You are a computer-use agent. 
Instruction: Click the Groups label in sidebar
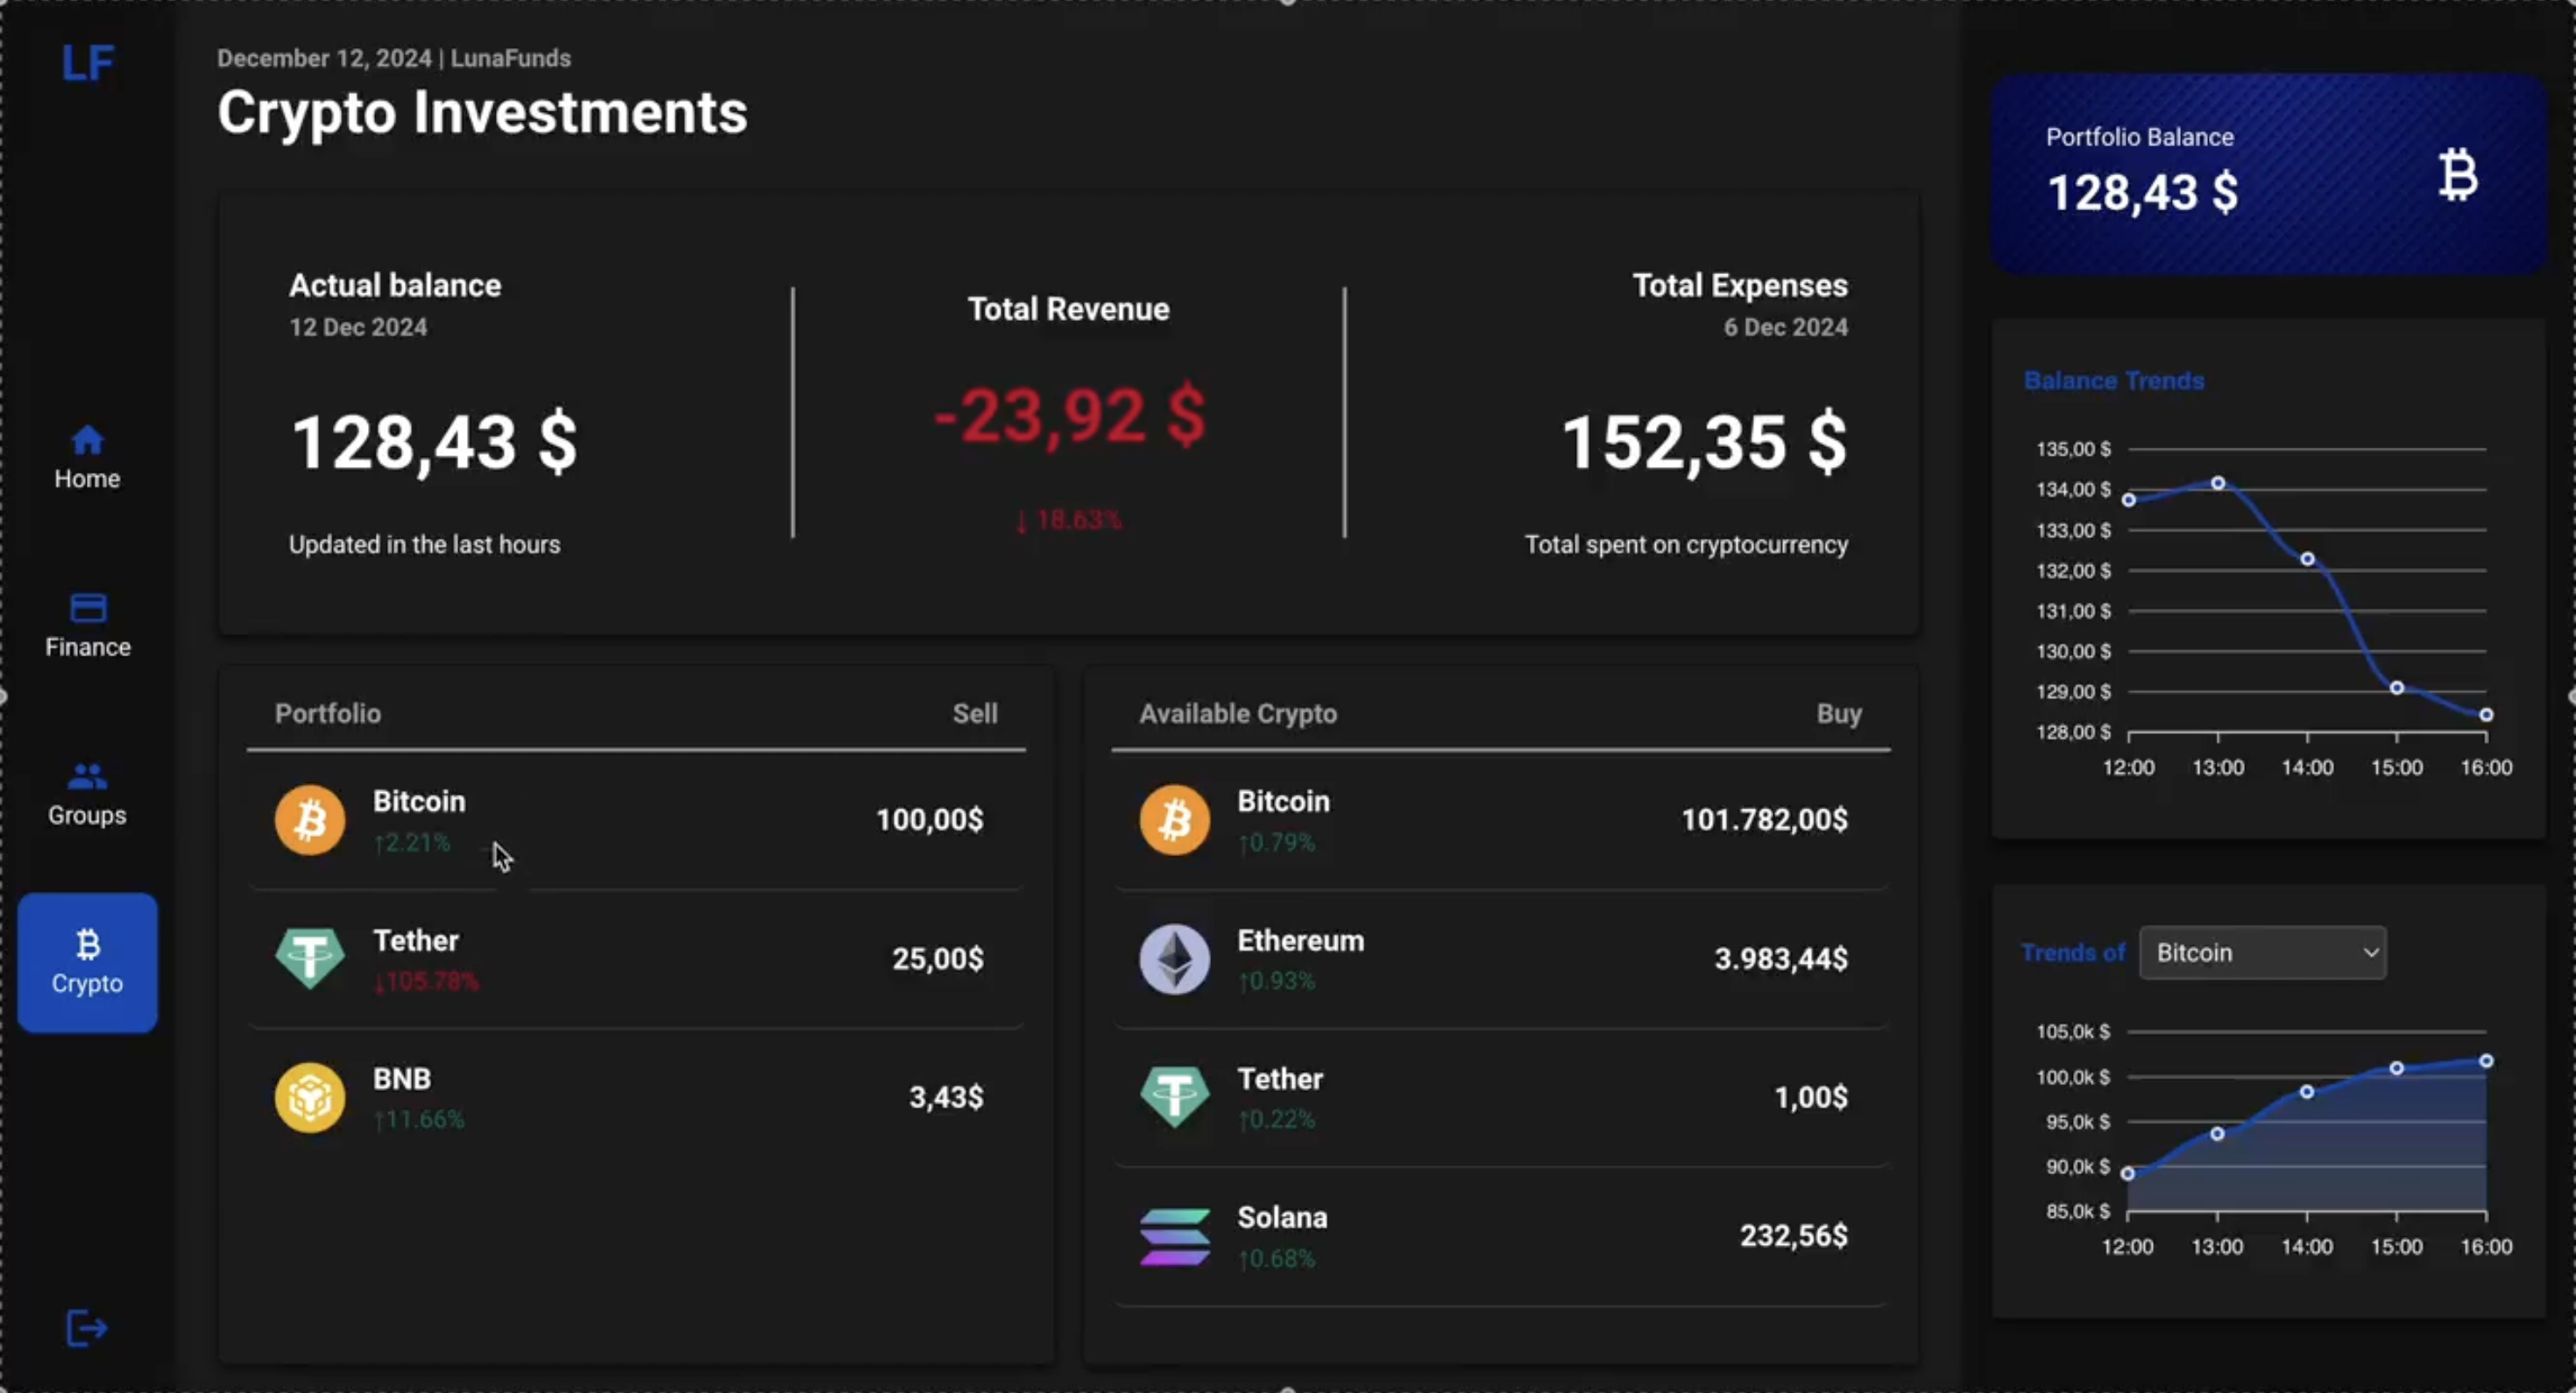87,815
